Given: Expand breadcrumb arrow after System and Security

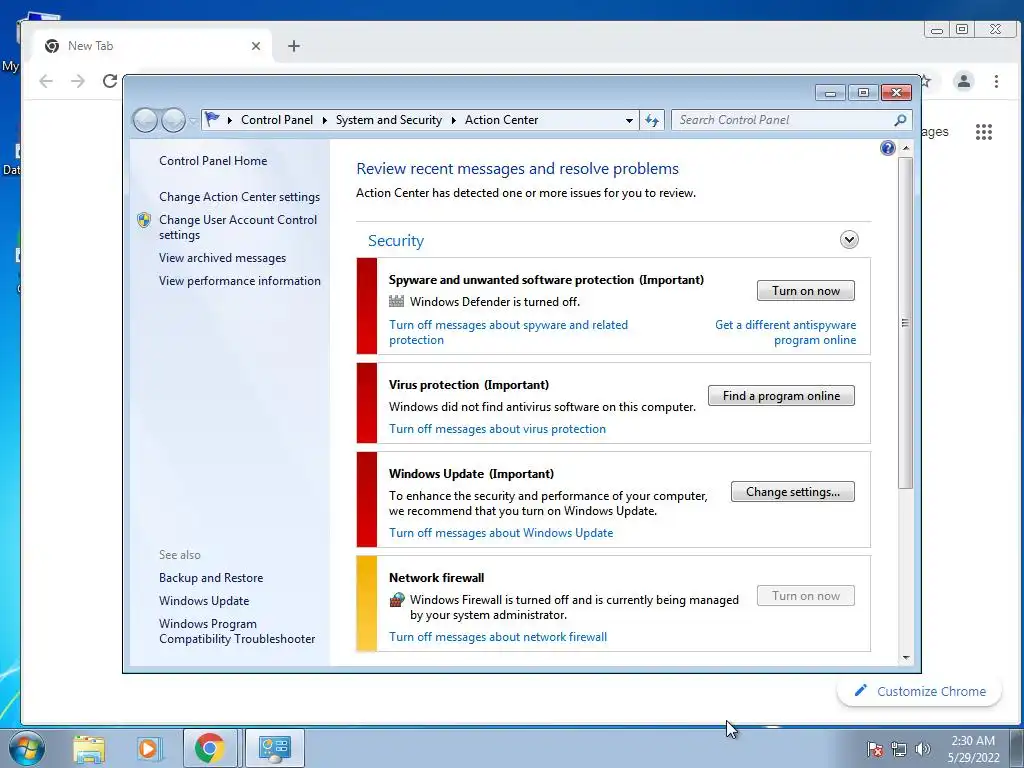Looking at the screenshot, I should [x=453, y=120].
